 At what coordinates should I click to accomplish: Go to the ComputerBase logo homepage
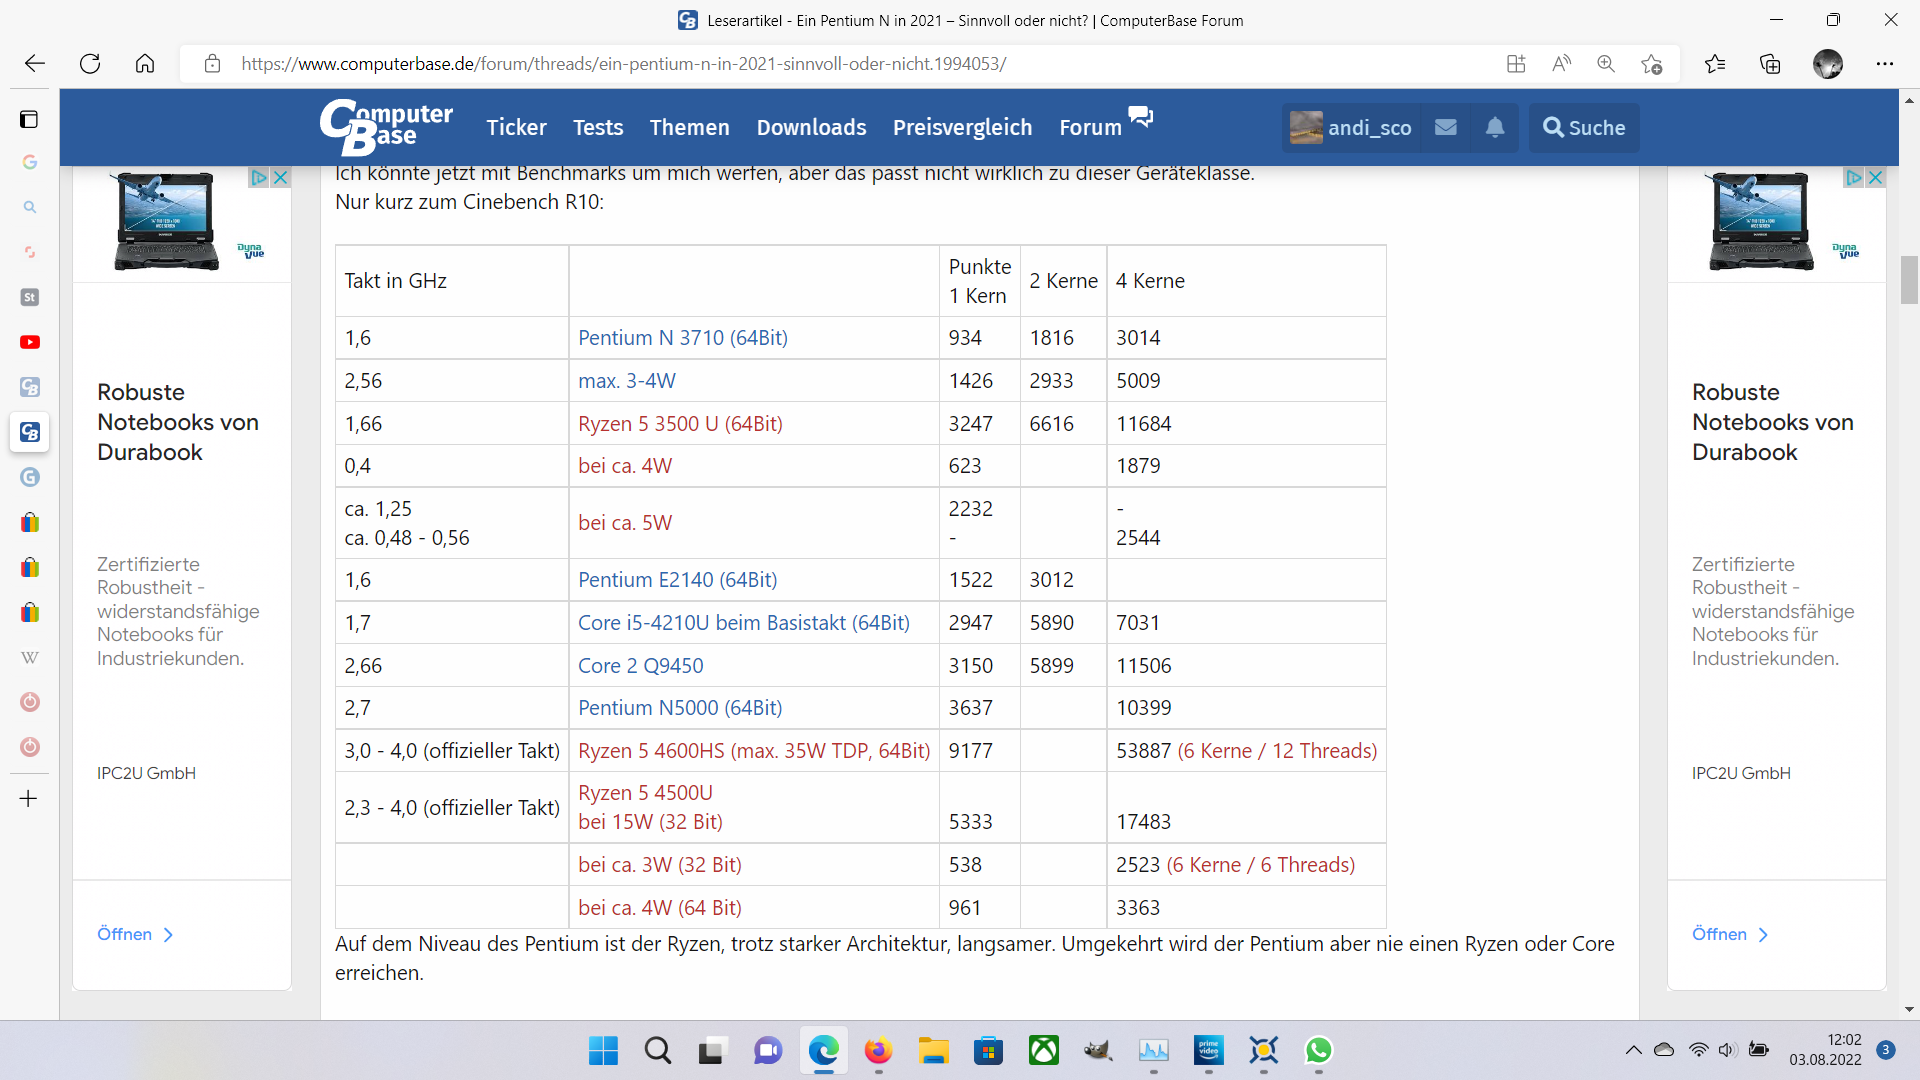(x=386, y=127)
